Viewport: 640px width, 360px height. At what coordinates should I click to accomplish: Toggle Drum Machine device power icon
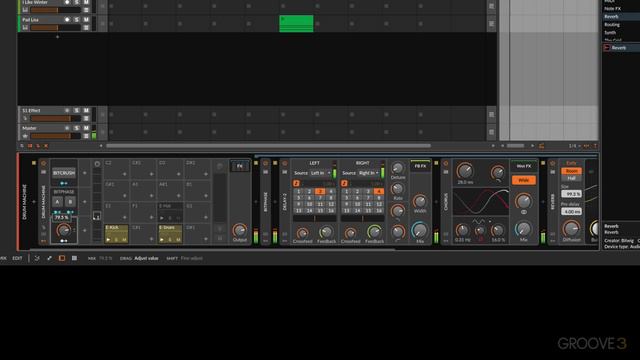point(44,163)
